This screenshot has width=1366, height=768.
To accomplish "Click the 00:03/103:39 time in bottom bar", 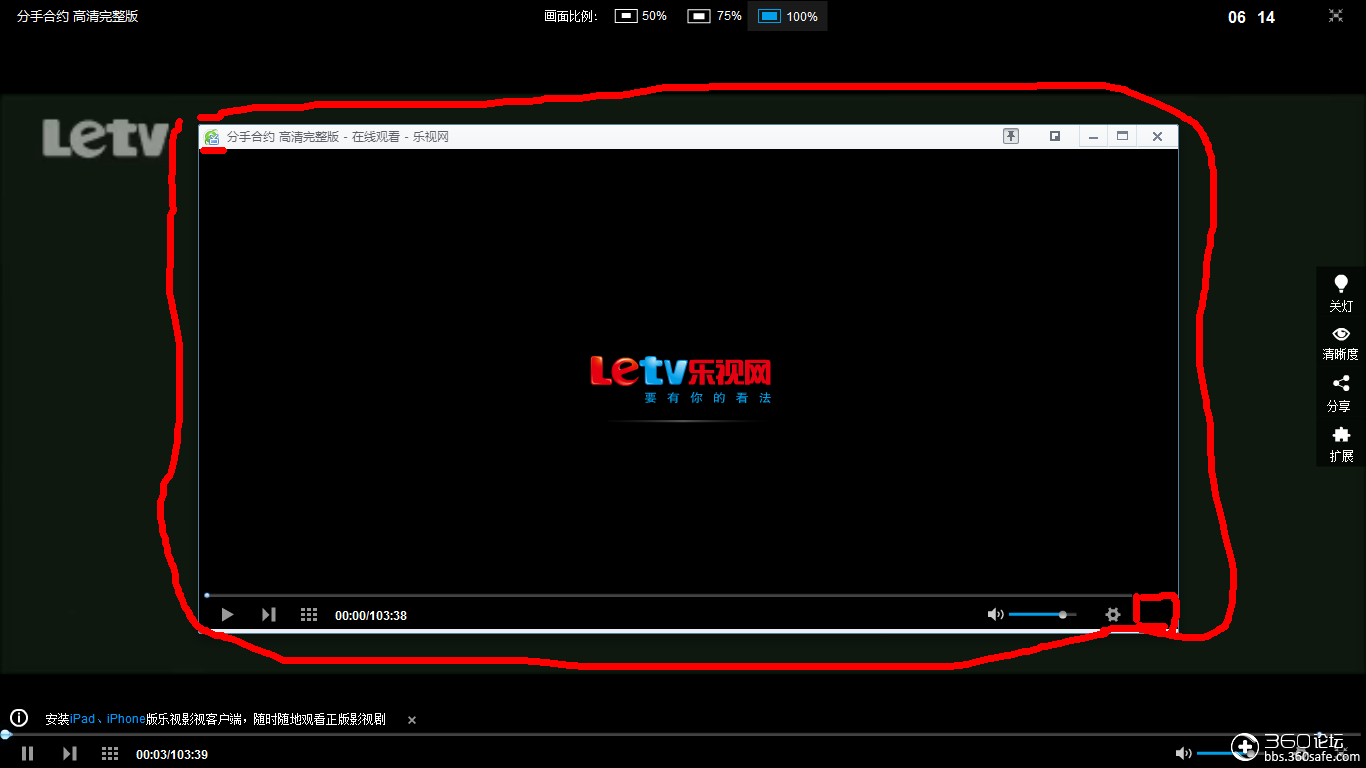I will click(172, 754).
